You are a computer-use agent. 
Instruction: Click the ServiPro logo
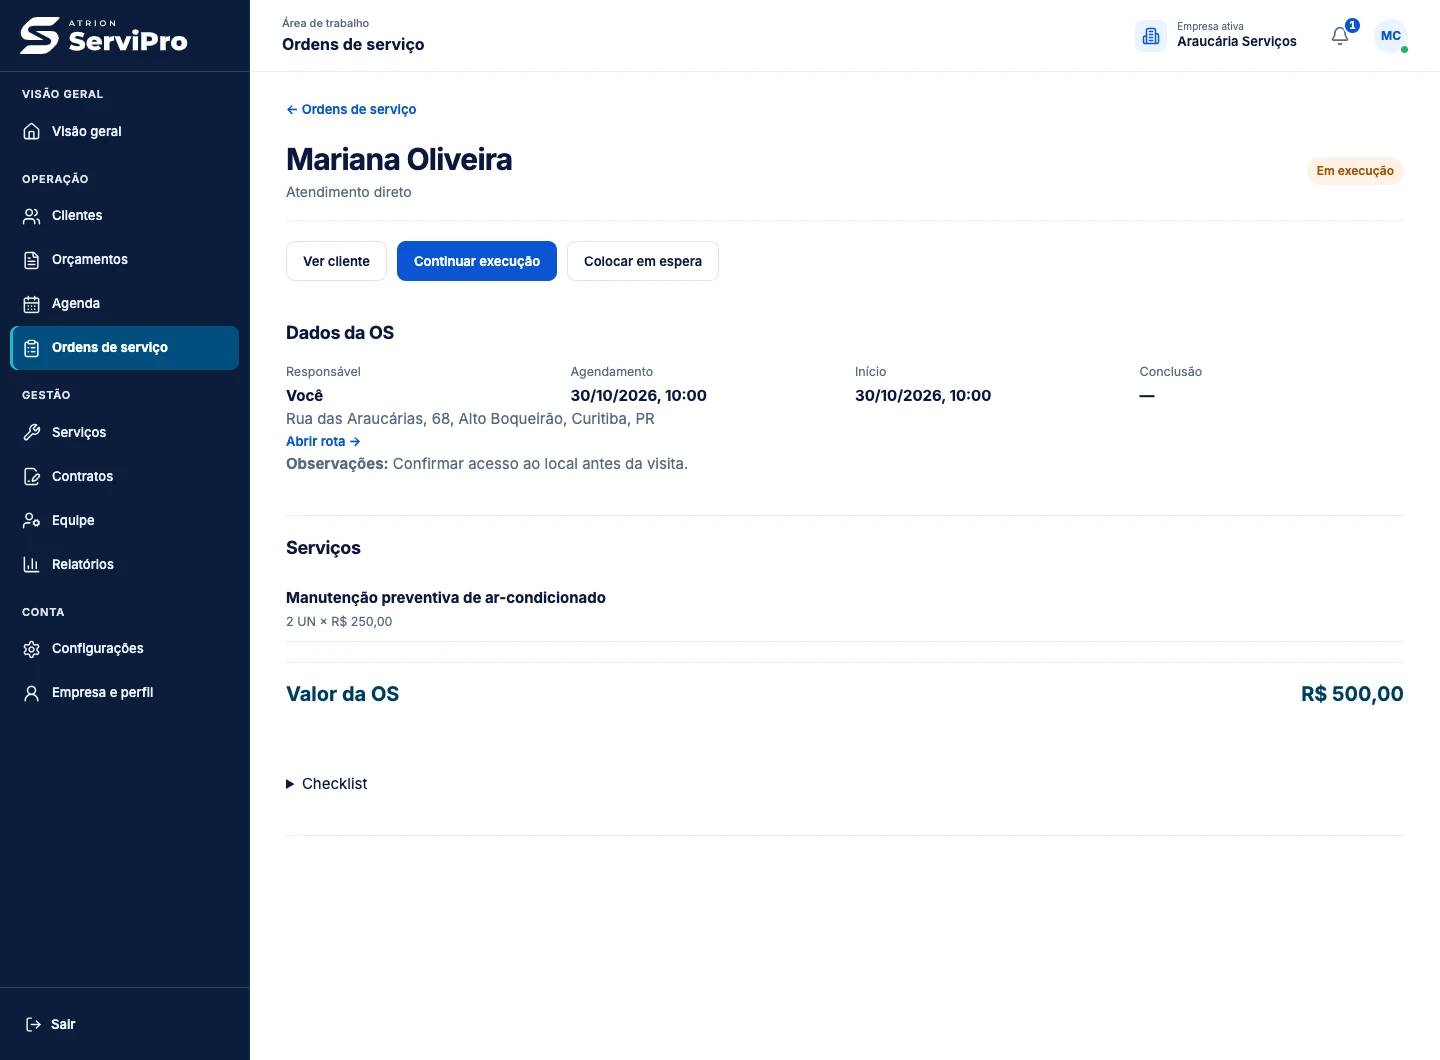[x=104, y=36]
